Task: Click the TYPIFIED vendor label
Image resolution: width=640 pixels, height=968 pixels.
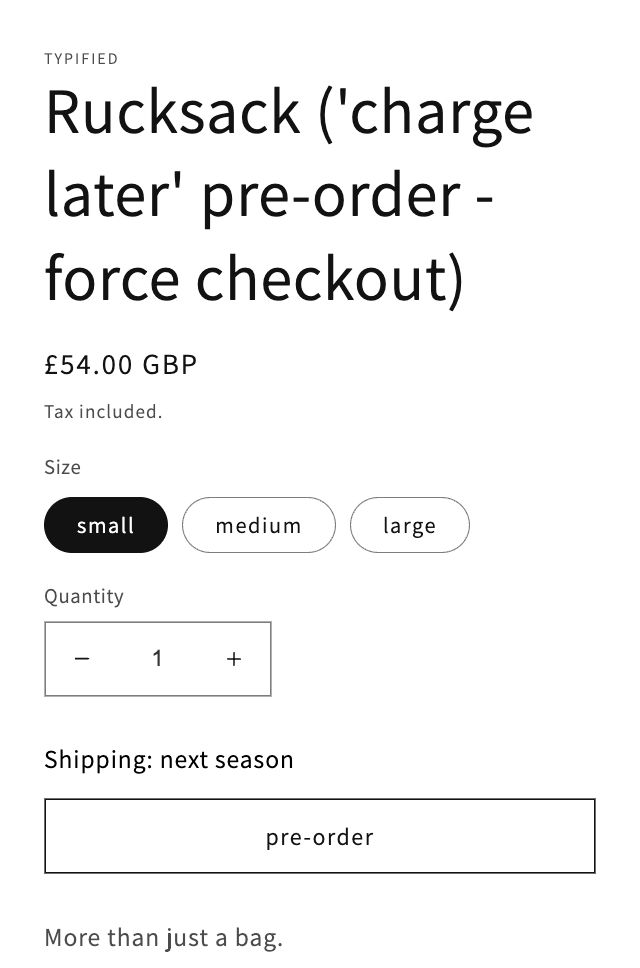Action: [x=81, y=59]
